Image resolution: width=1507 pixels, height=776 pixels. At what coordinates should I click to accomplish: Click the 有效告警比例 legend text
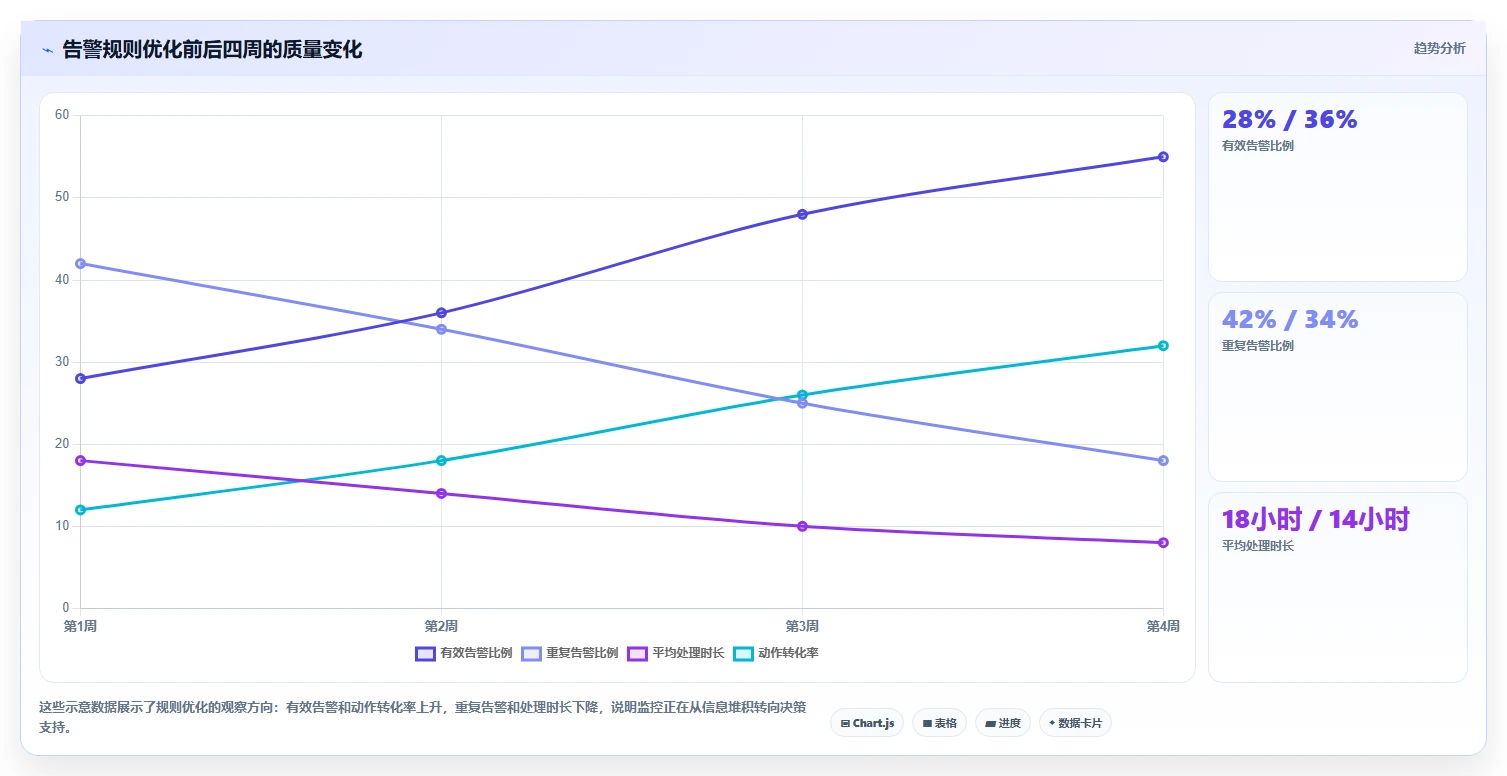(x=476, y=654)
